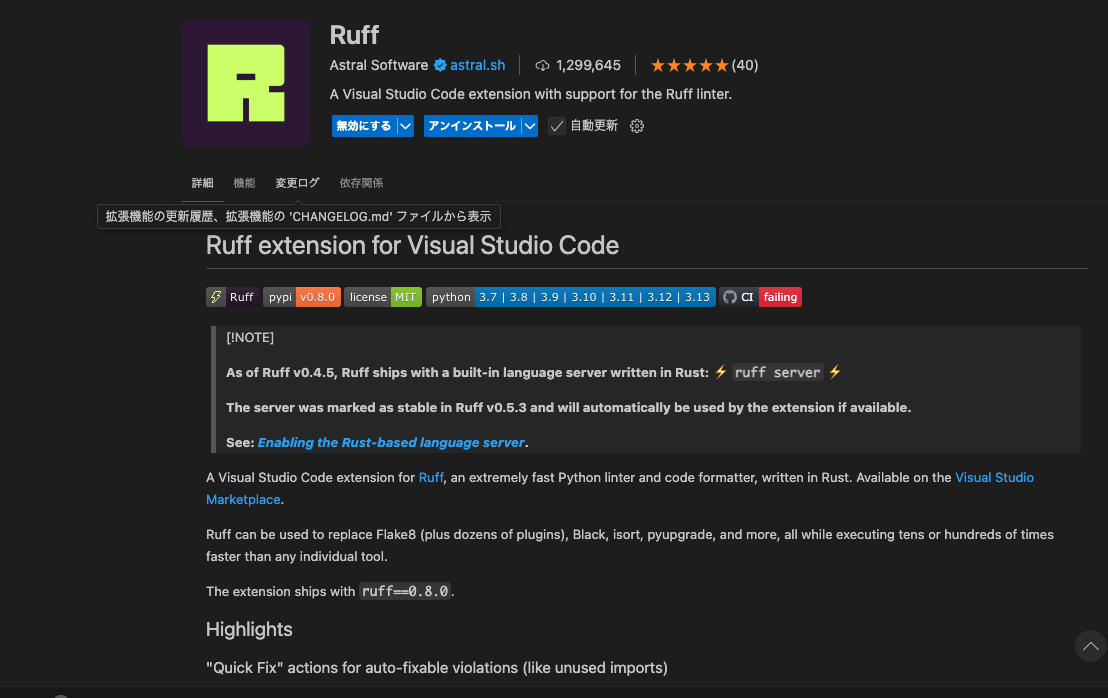Click the scroll-to-top arrow button
This screenshot has width=1108, height=698.
click(x=1090, y=646)
